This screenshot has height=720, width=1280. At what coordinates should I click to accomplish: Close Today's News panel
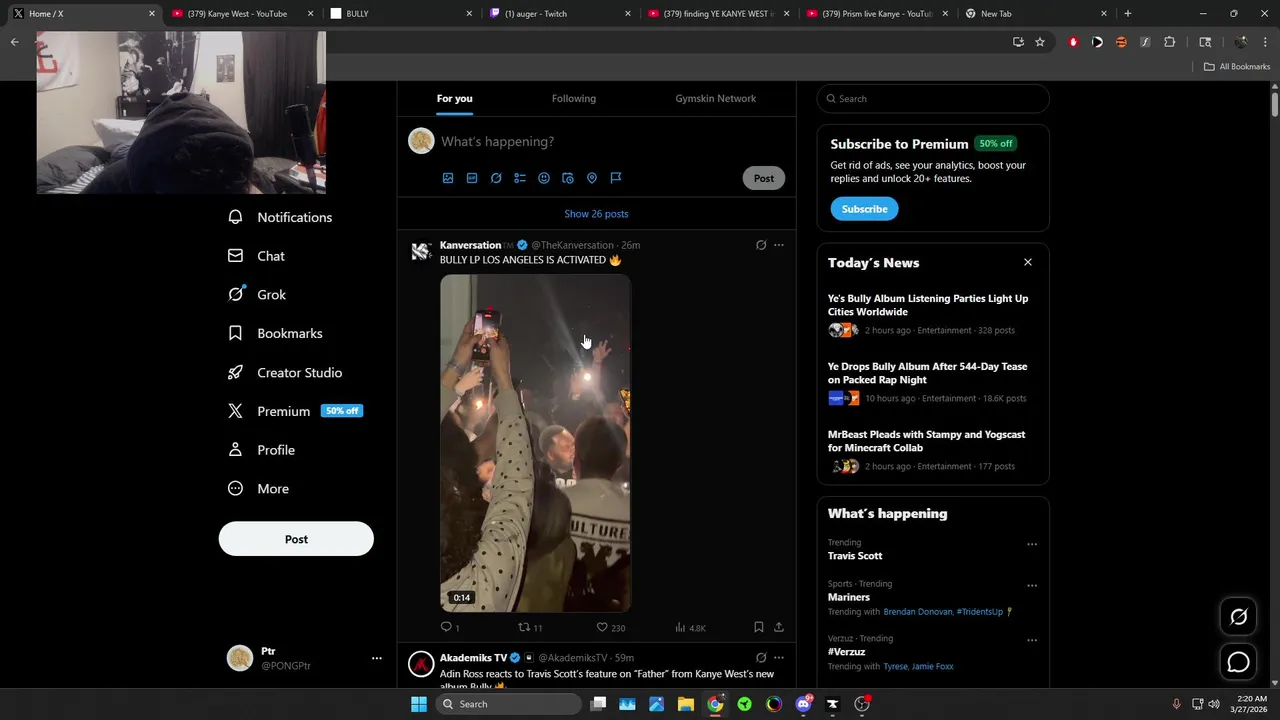[x=1027, y=262]
